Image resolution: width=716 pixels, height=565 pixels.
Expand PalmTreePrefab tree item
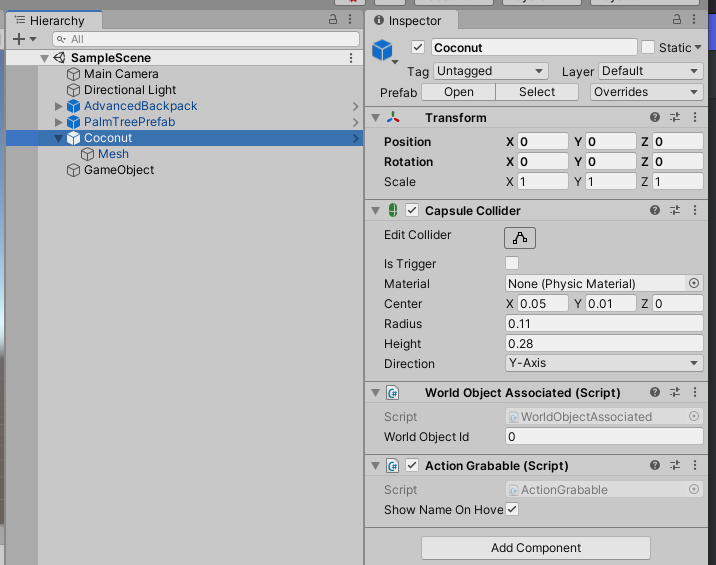(x=58, y=122)
